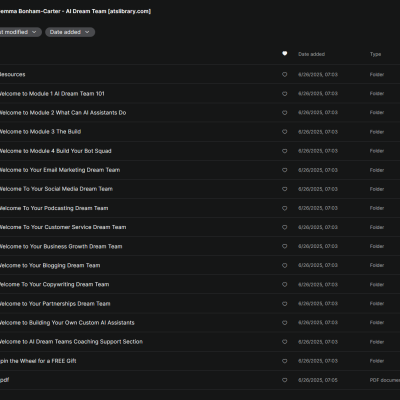
Task: Open Your Social Media Dream Team folder
Action: (x=56, y=189)
